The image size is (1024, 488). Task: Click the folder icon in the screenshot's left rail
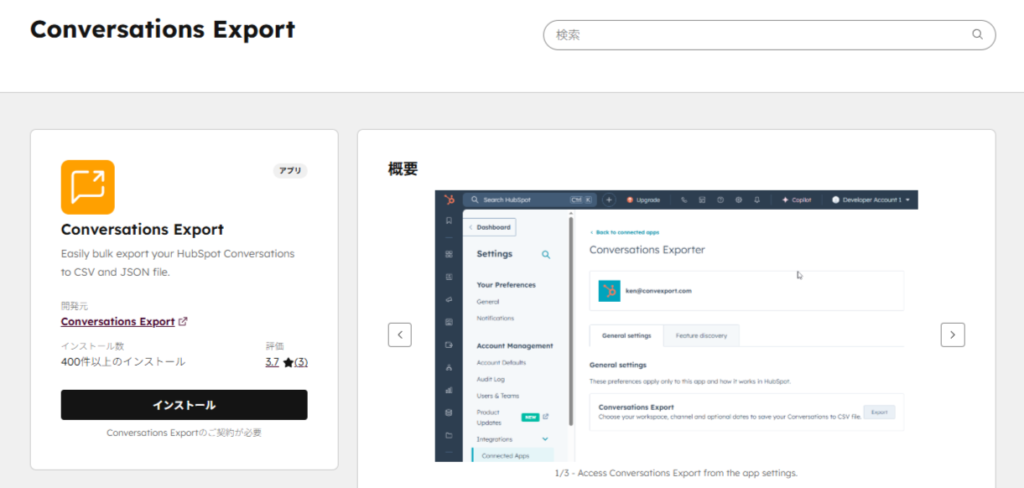(x=449, y=435)
